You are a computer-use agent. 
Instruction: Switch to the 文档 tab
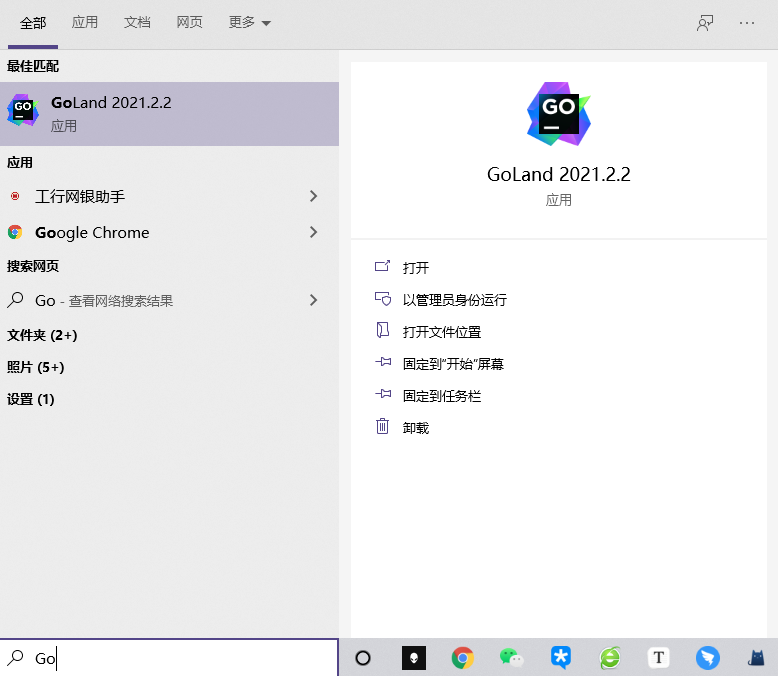137,22
